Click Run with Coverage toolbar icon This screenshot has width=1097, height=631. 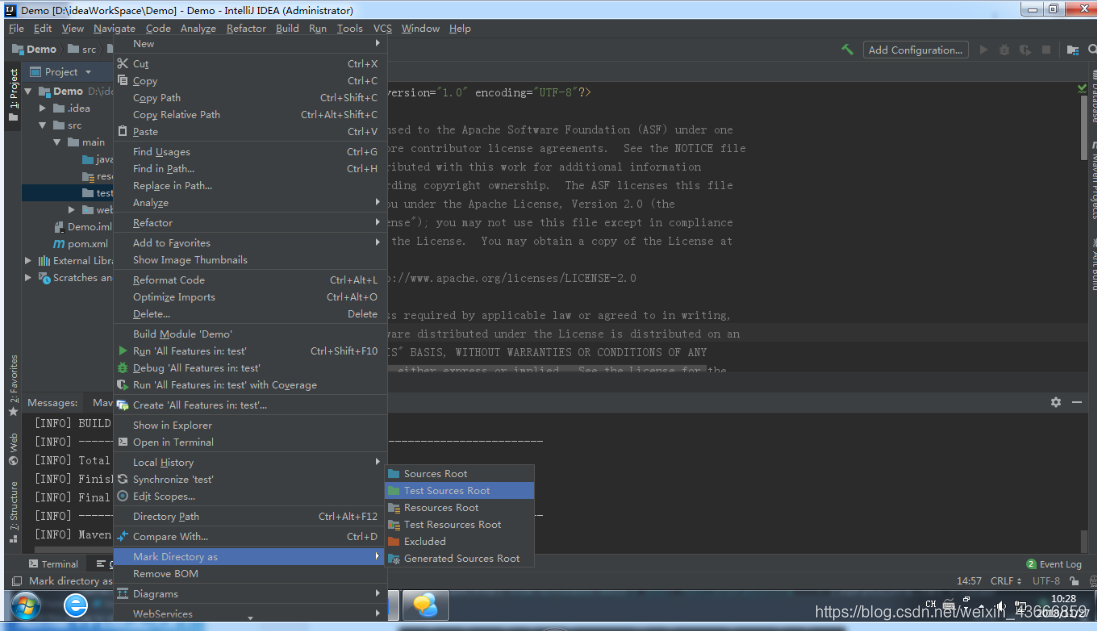(1025, 50)
